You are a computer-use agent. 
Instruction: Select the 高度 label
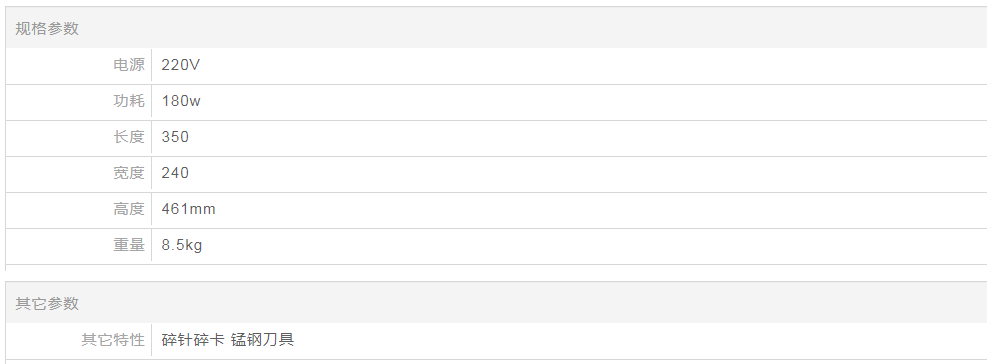pyautogui.click(x=129, y=209)
